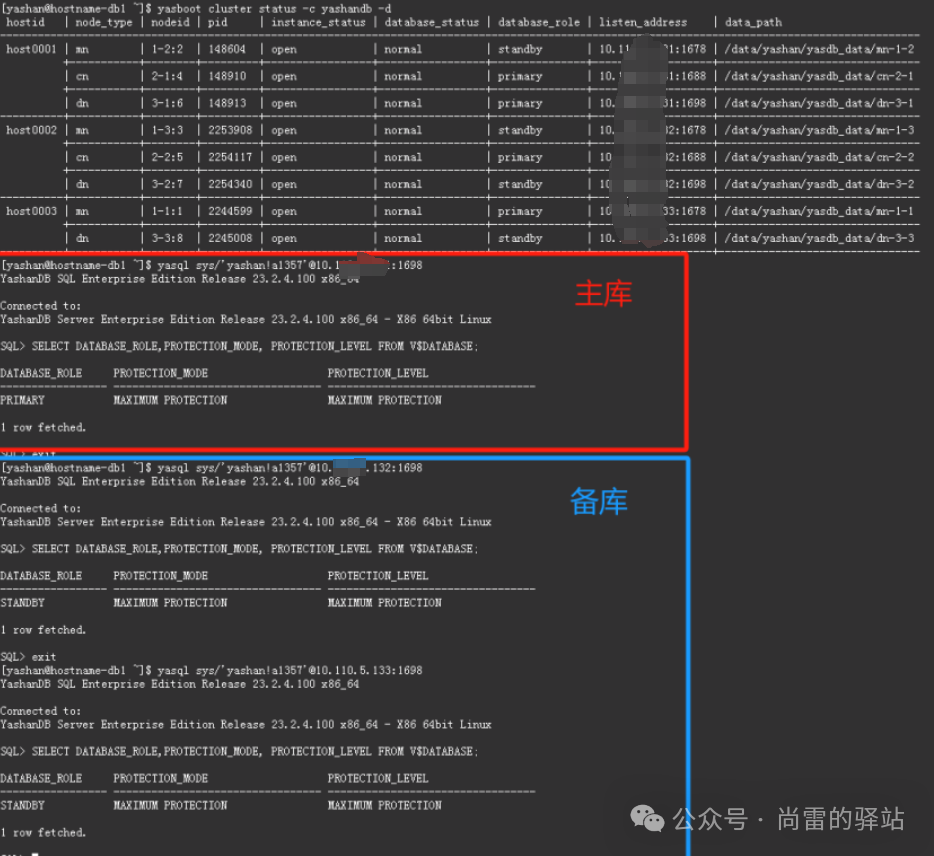Select data path /data/yashan/yasdb_data/mn-1-3
The width and height of the screenshot is (934, 856).
[819, 130]
